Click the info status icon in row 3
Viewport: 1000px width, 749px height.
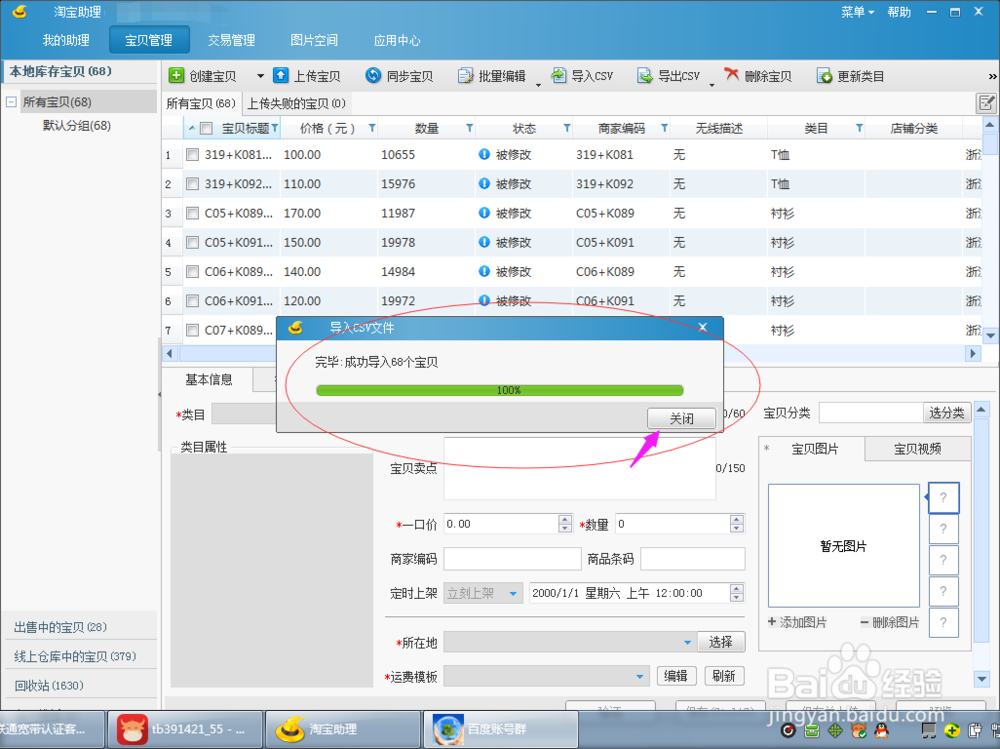[x=484, y=212]
